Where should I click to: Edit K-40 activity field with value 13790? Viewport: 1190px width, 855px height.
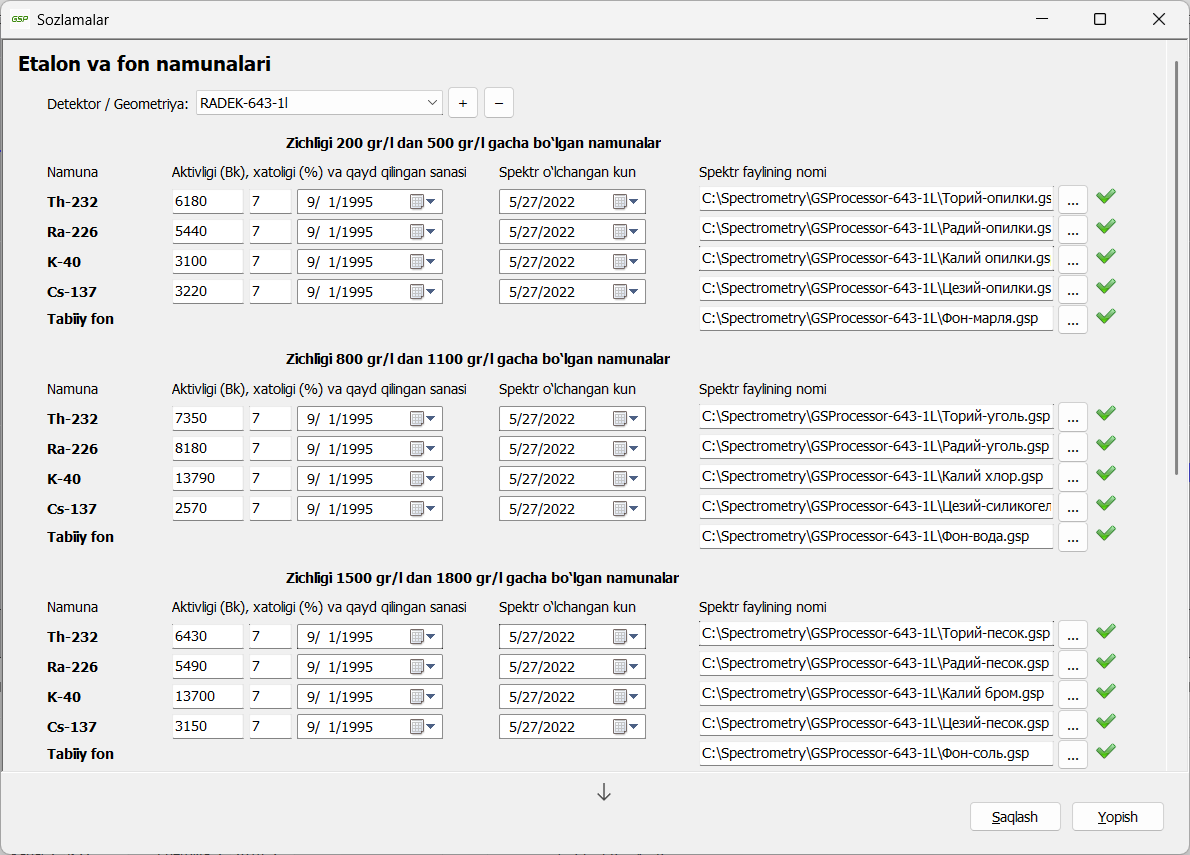207,479
